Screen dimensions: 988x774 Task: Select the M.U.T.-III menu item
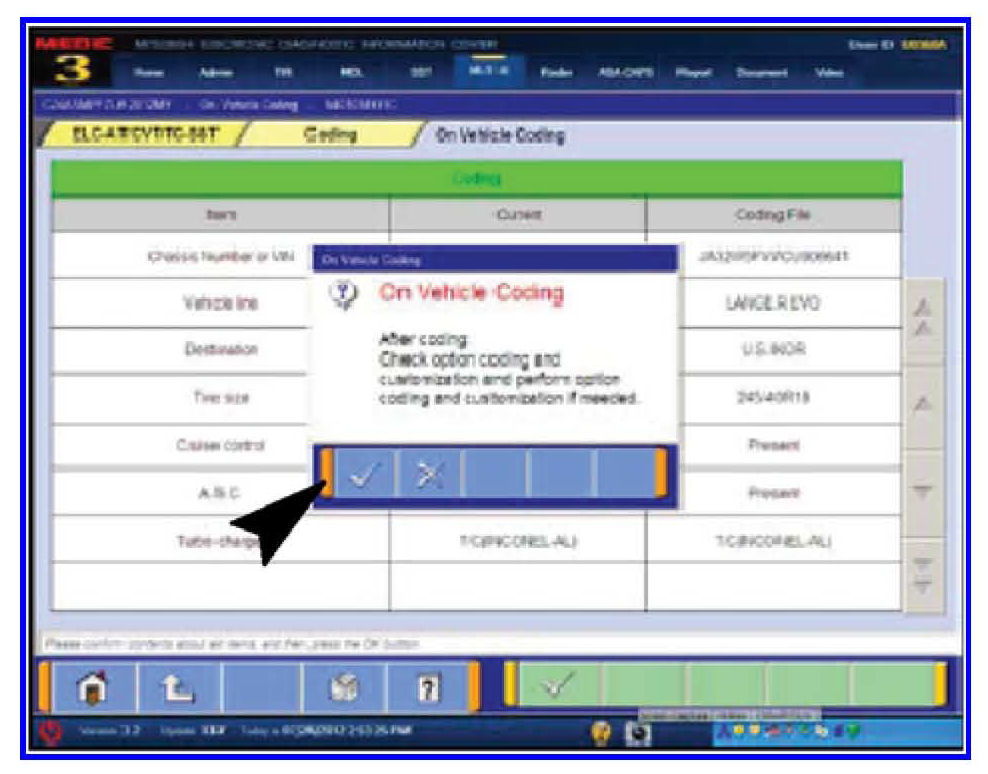(488, 71)
